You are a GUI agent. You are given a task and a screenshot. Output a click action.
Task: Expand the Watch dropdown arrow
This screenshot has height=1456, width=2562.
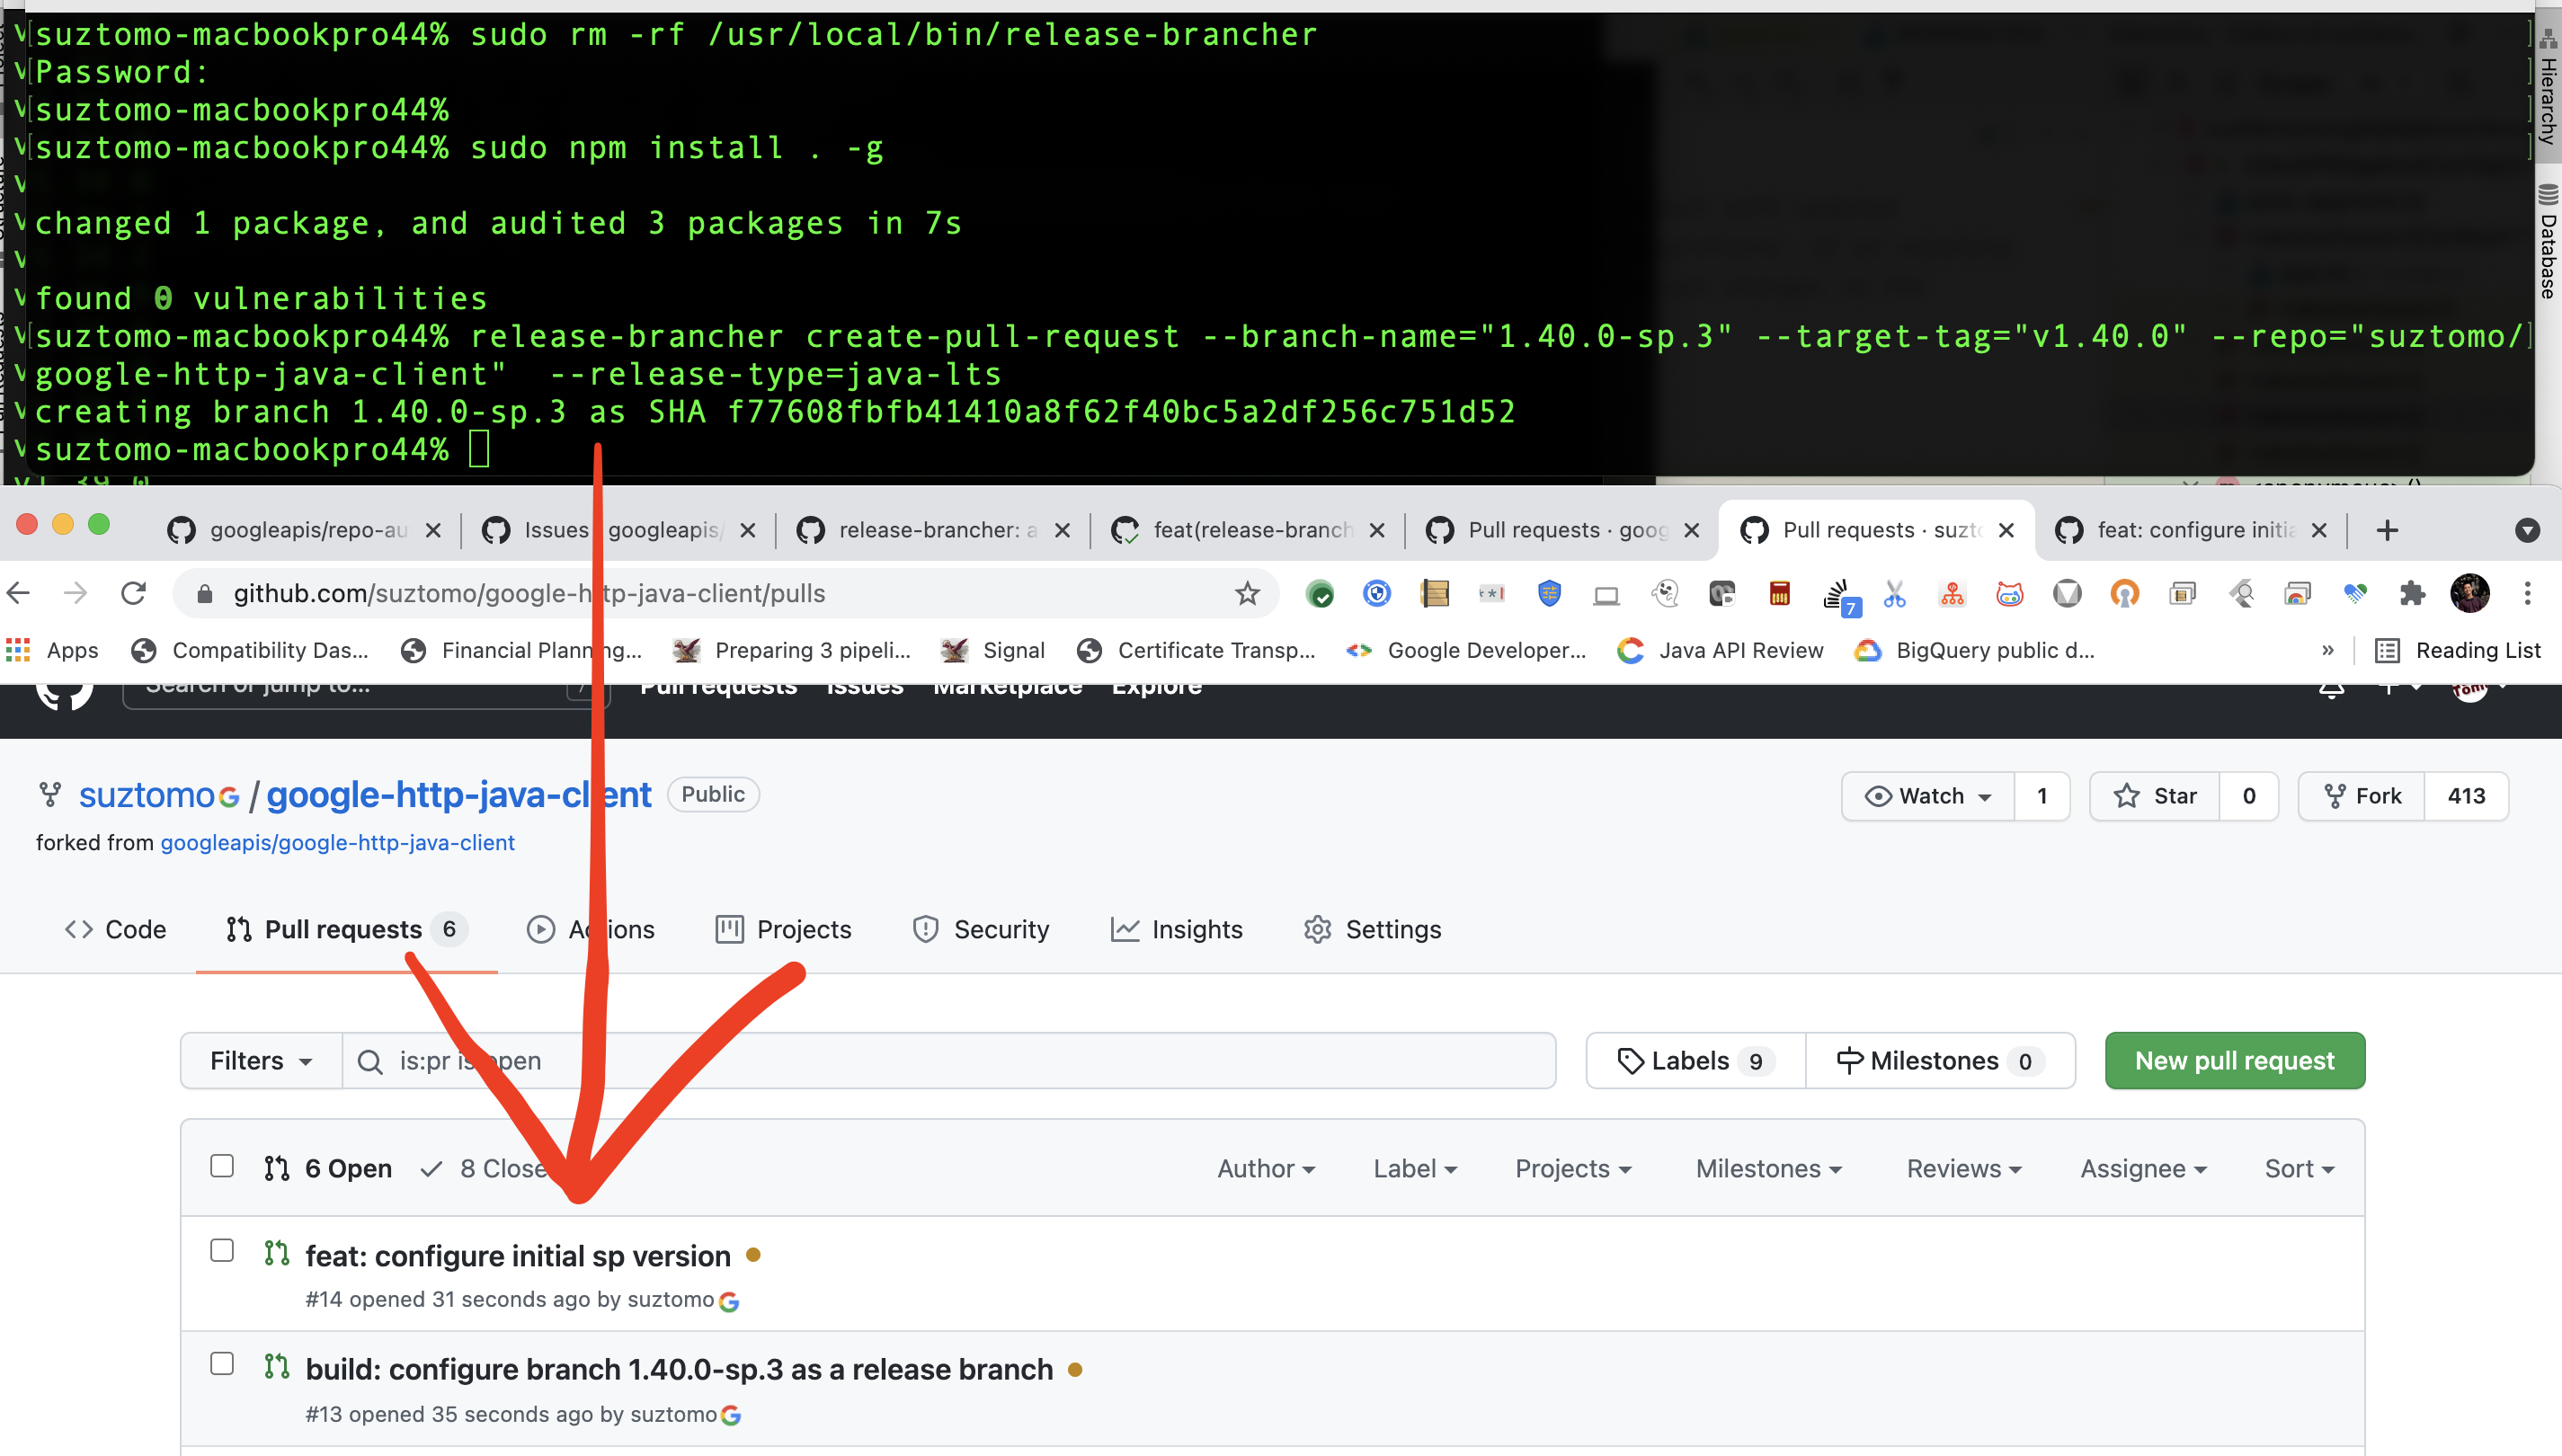point(1987,796)
